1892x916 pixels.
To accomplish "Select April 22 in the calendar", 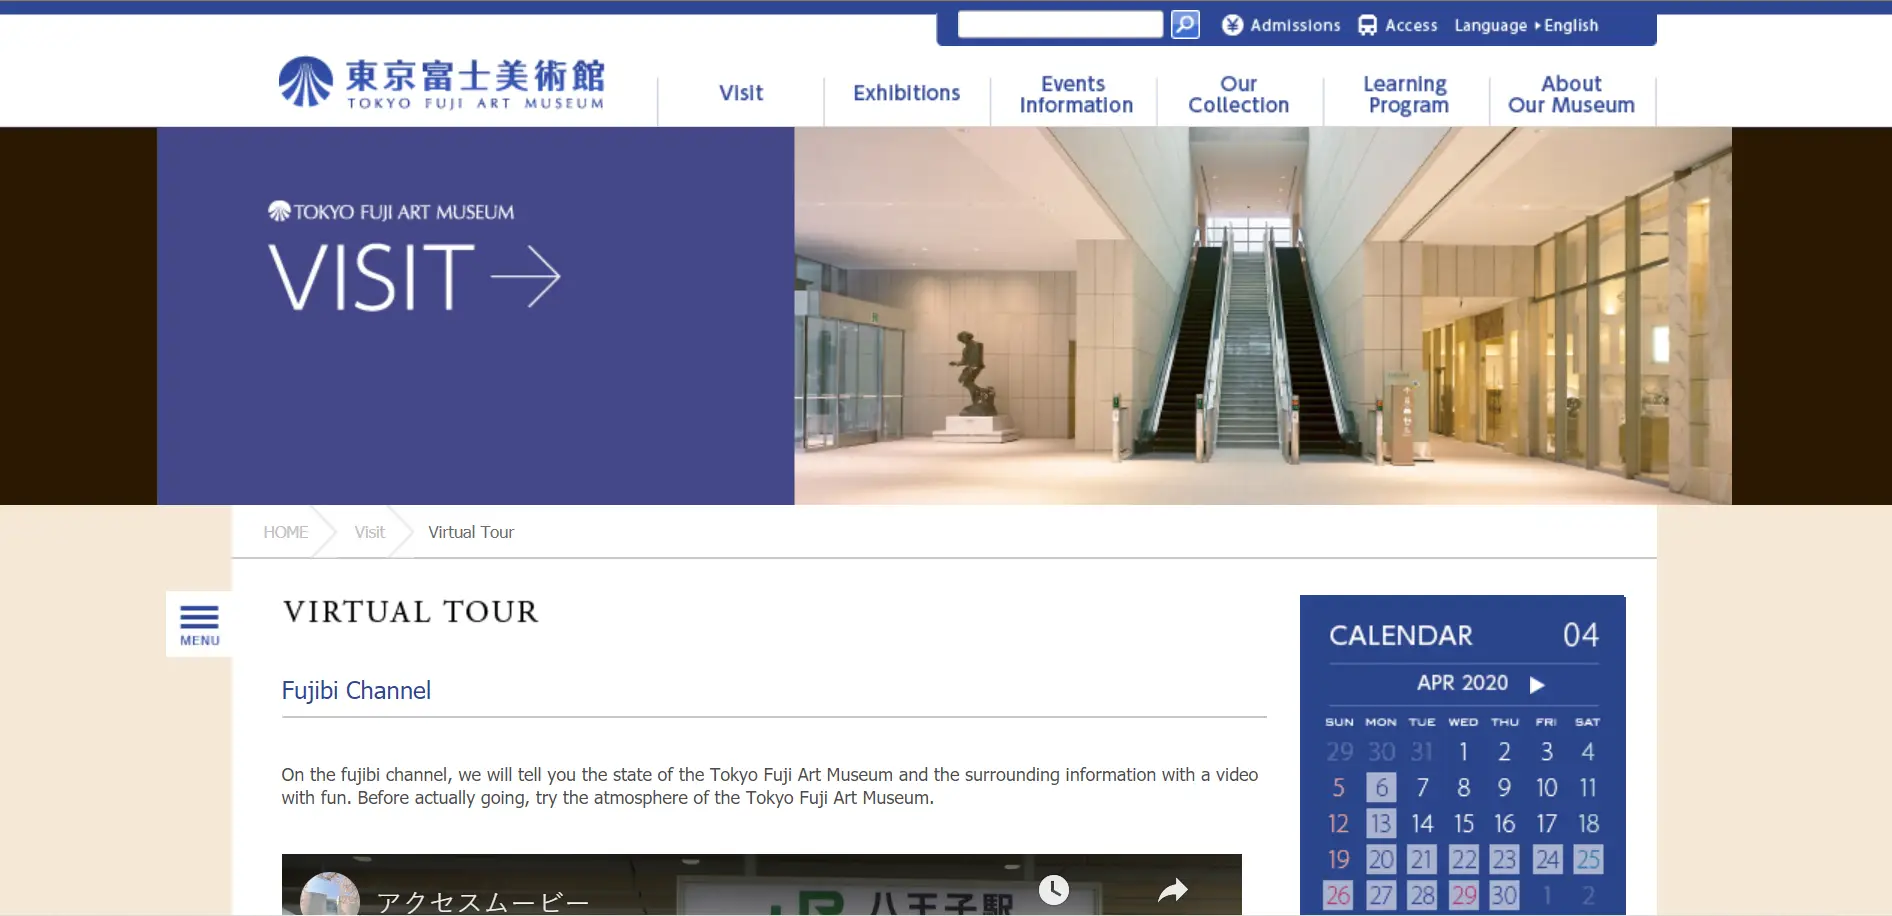I will tap(1464, 859).
